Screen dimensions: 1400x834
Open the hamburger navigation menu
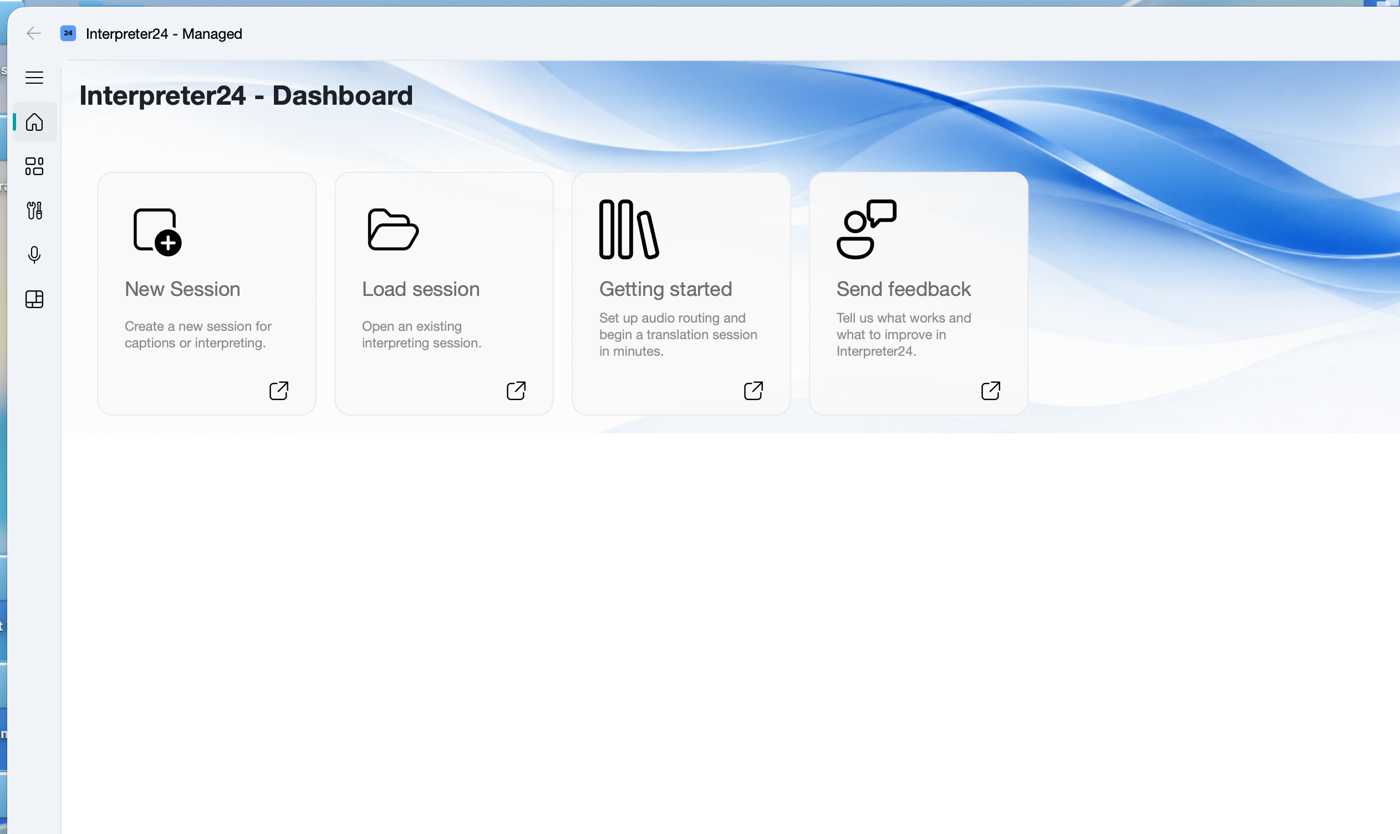tap(34, 77)
